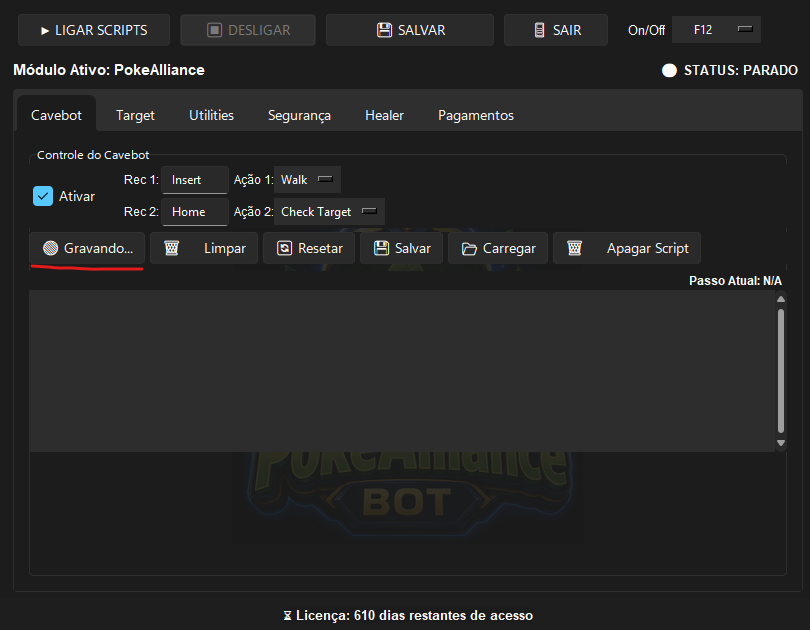Image resolution: width=810 pixels, height=630 pixels.
Task: Open the Target tab
Action: [x=135, y=115]
